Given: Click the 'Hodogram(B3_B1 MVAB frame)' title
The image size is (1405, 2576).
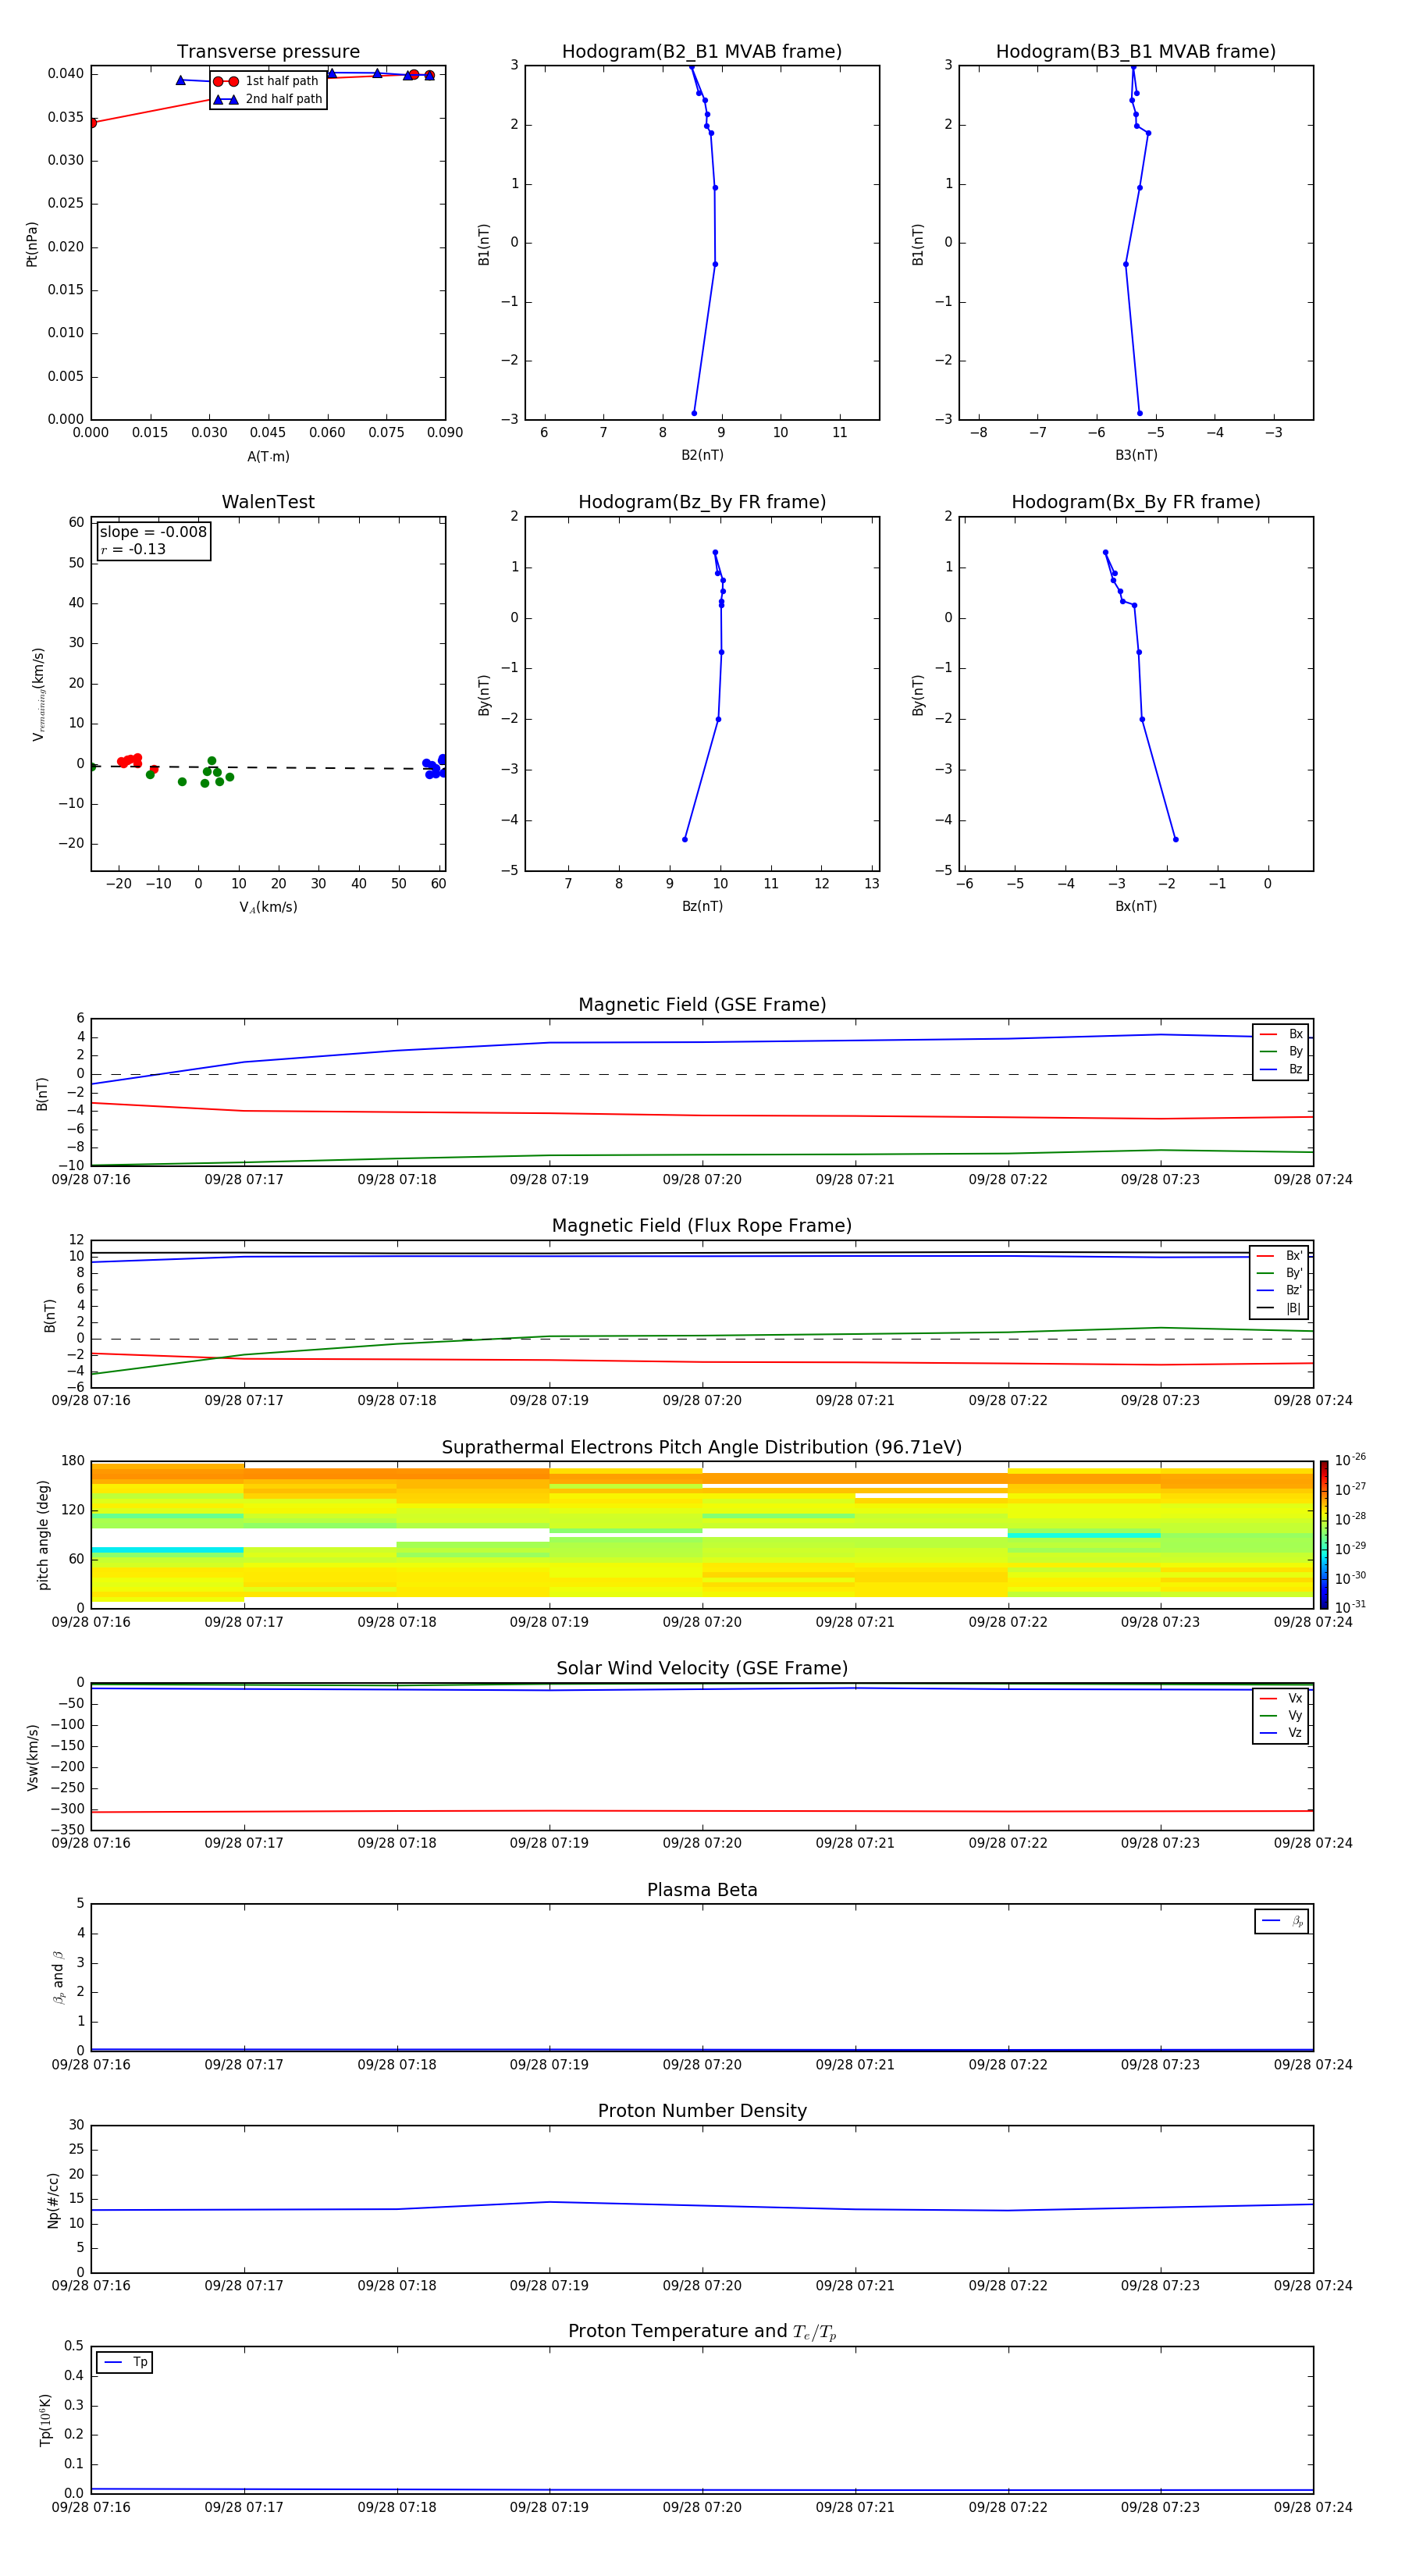Looking at the screenshot, I should click(1136, 52).
